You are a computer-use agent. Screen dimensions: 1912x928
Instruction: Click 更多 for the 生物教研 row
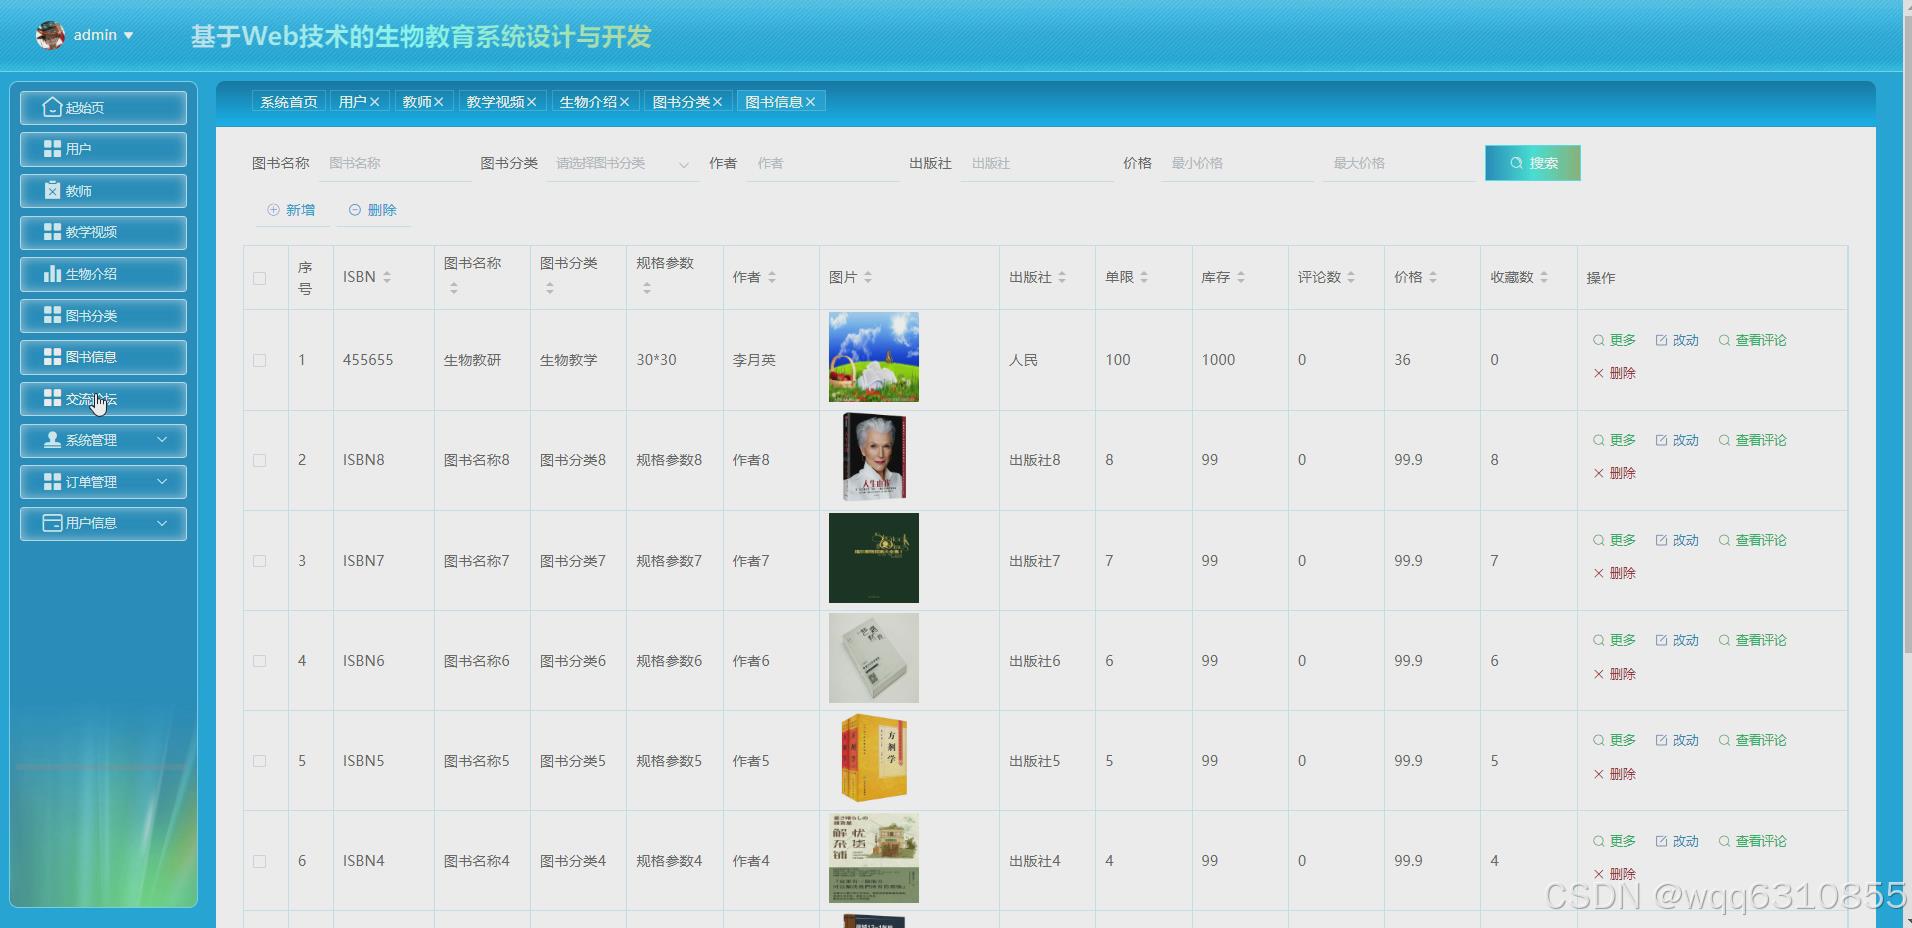1614,340
